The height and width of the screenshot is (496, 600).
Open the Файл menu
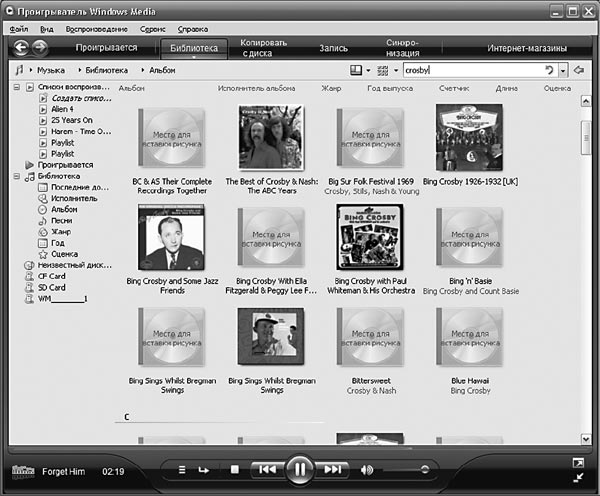(19, 29)
